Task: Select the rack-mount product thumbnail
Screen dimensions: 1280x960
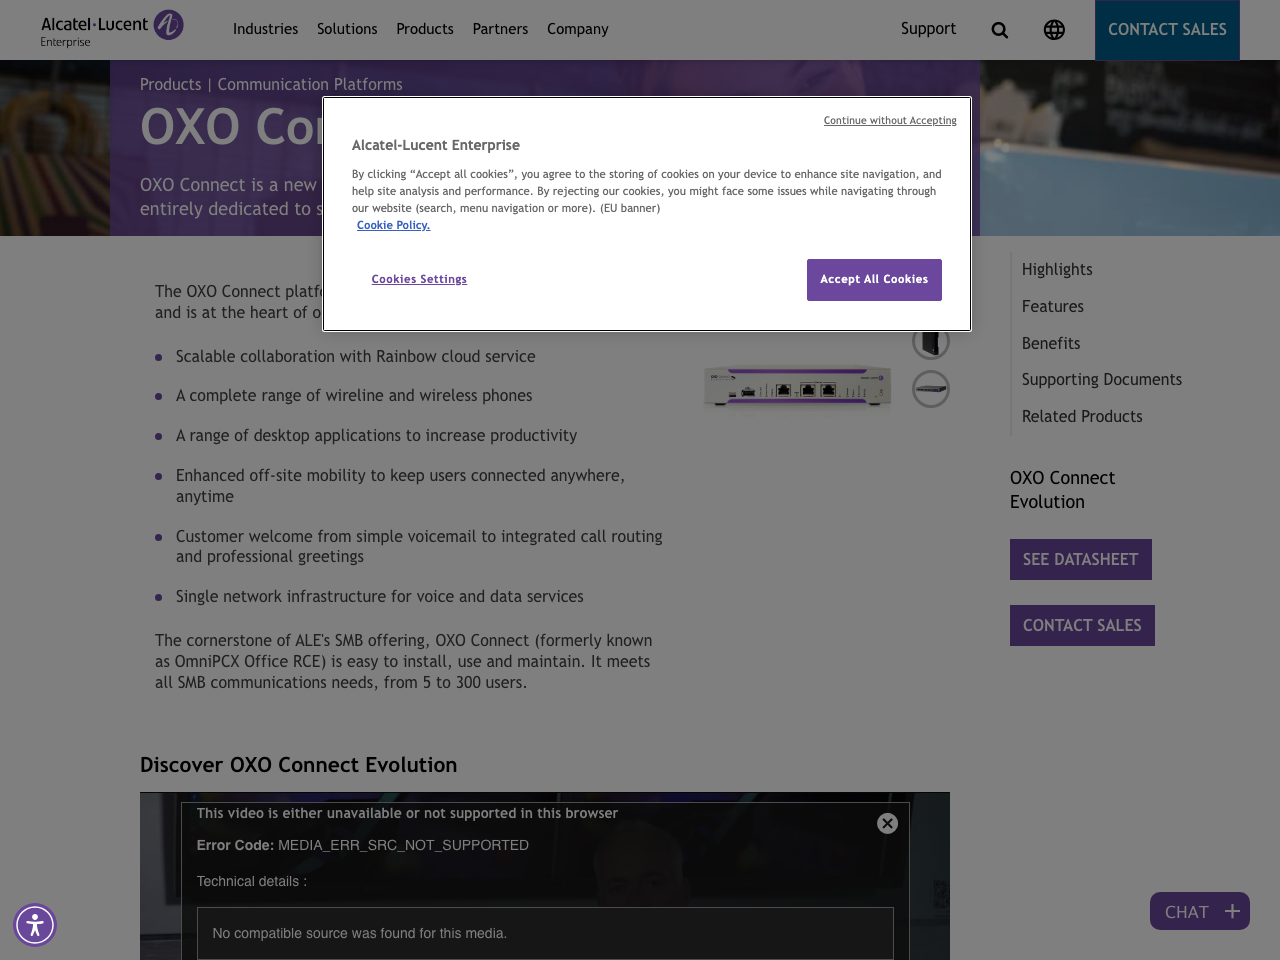Action: 930,390
